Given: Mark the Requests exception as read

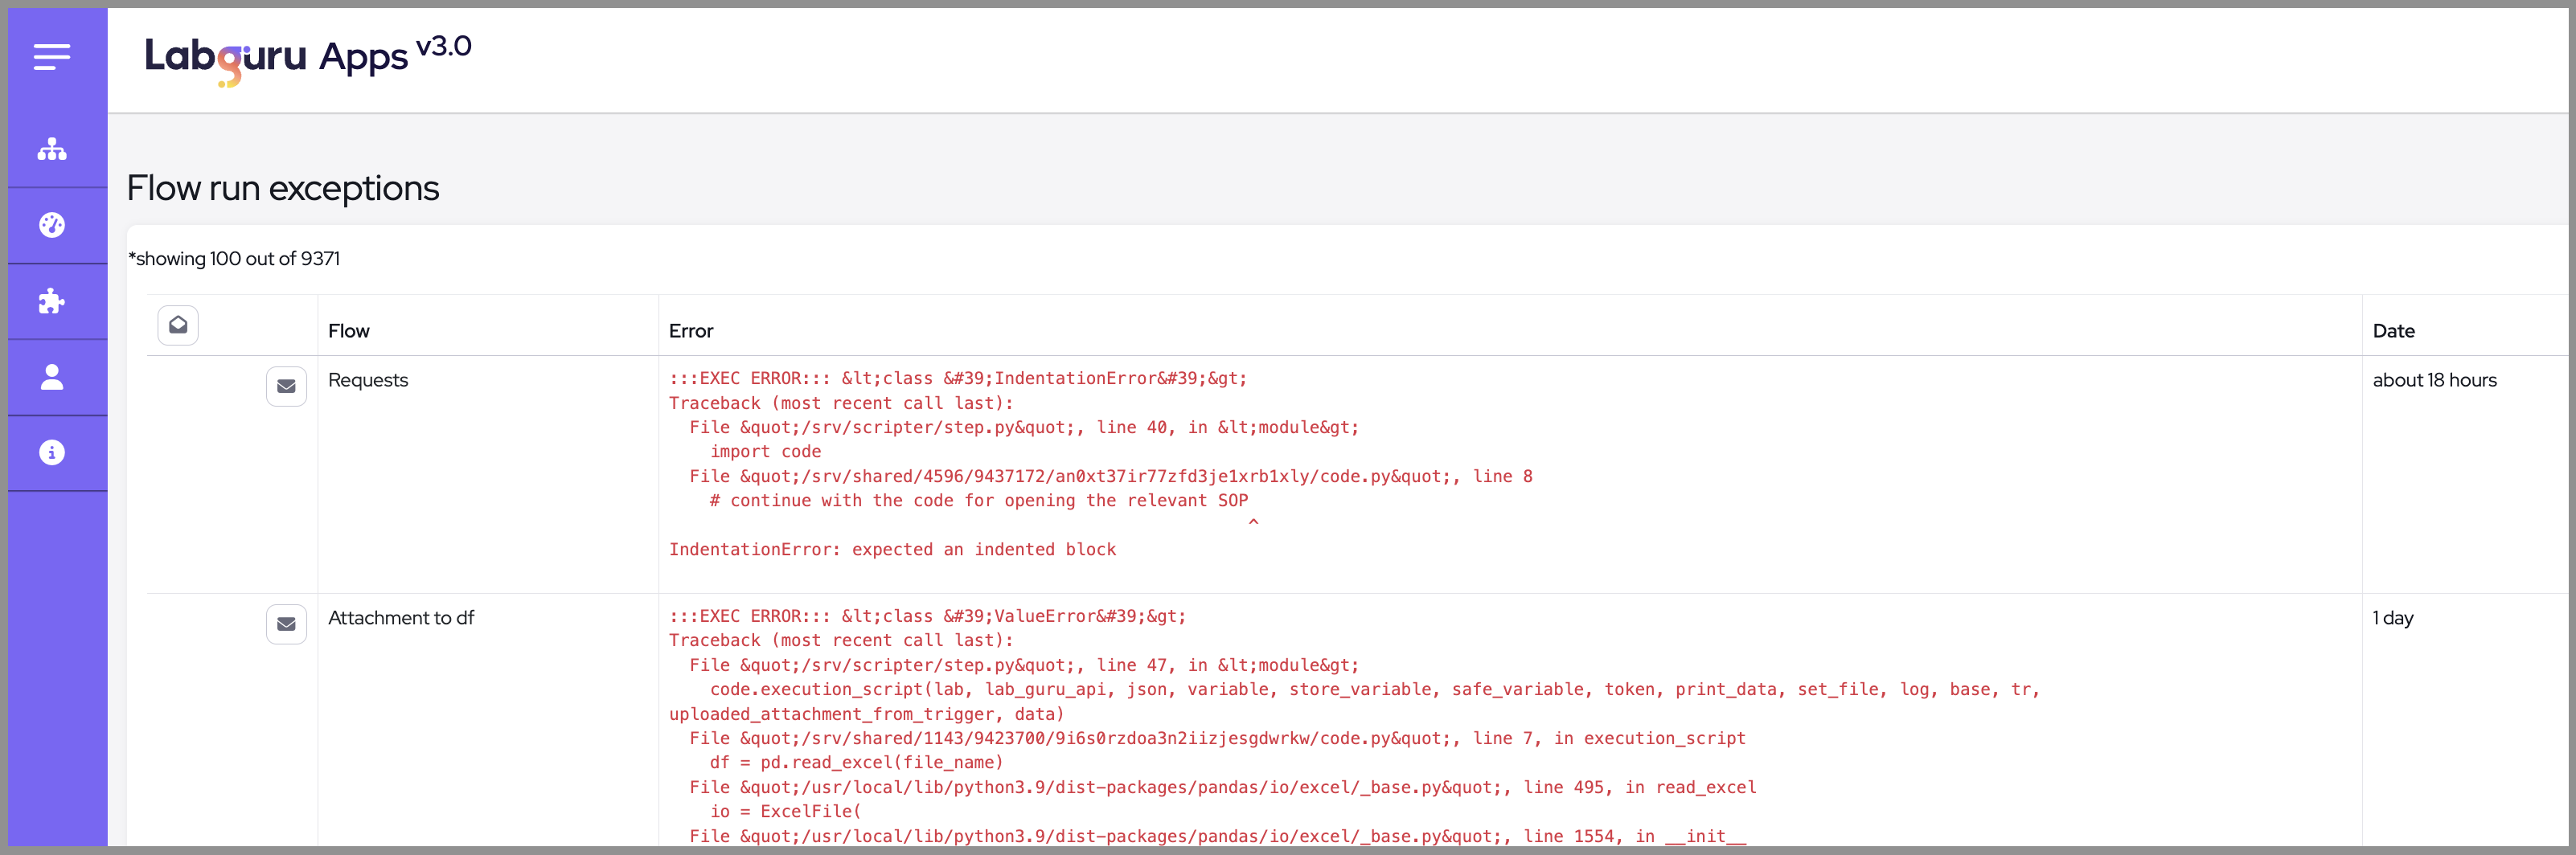Looking at the screenshot, I should coord(286,386).
